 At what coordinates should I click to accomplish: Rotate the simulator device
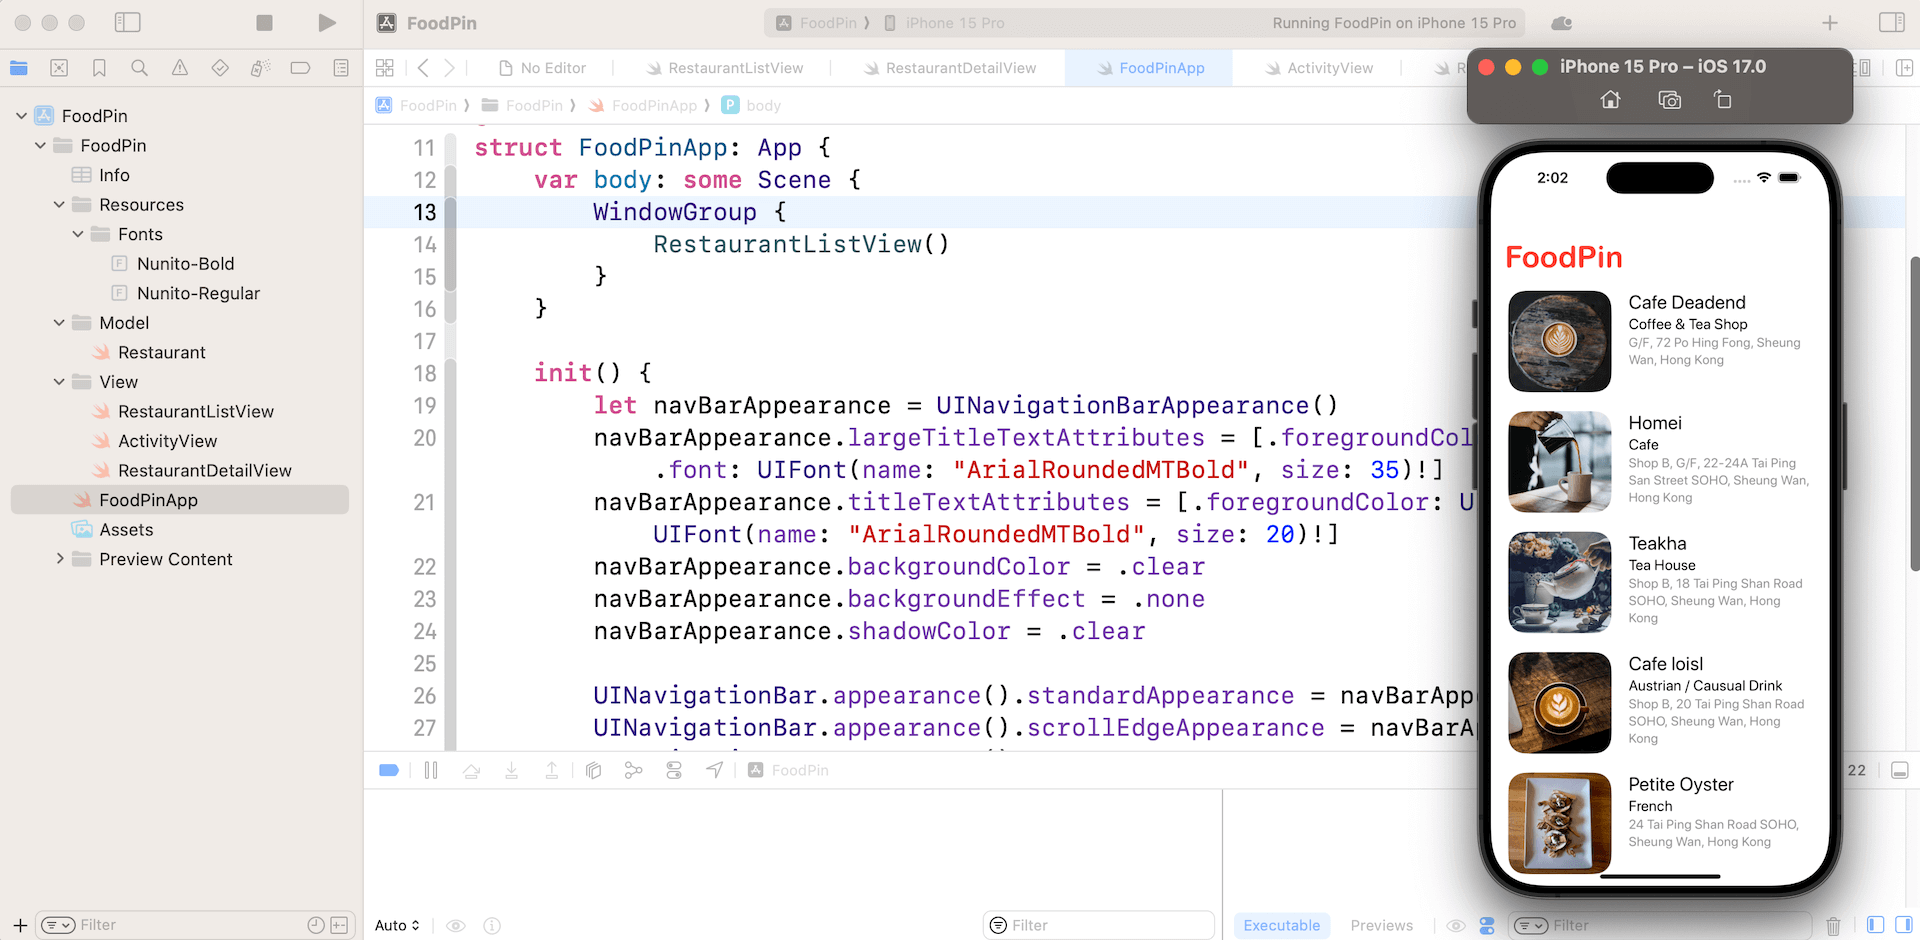(1722, 100)
